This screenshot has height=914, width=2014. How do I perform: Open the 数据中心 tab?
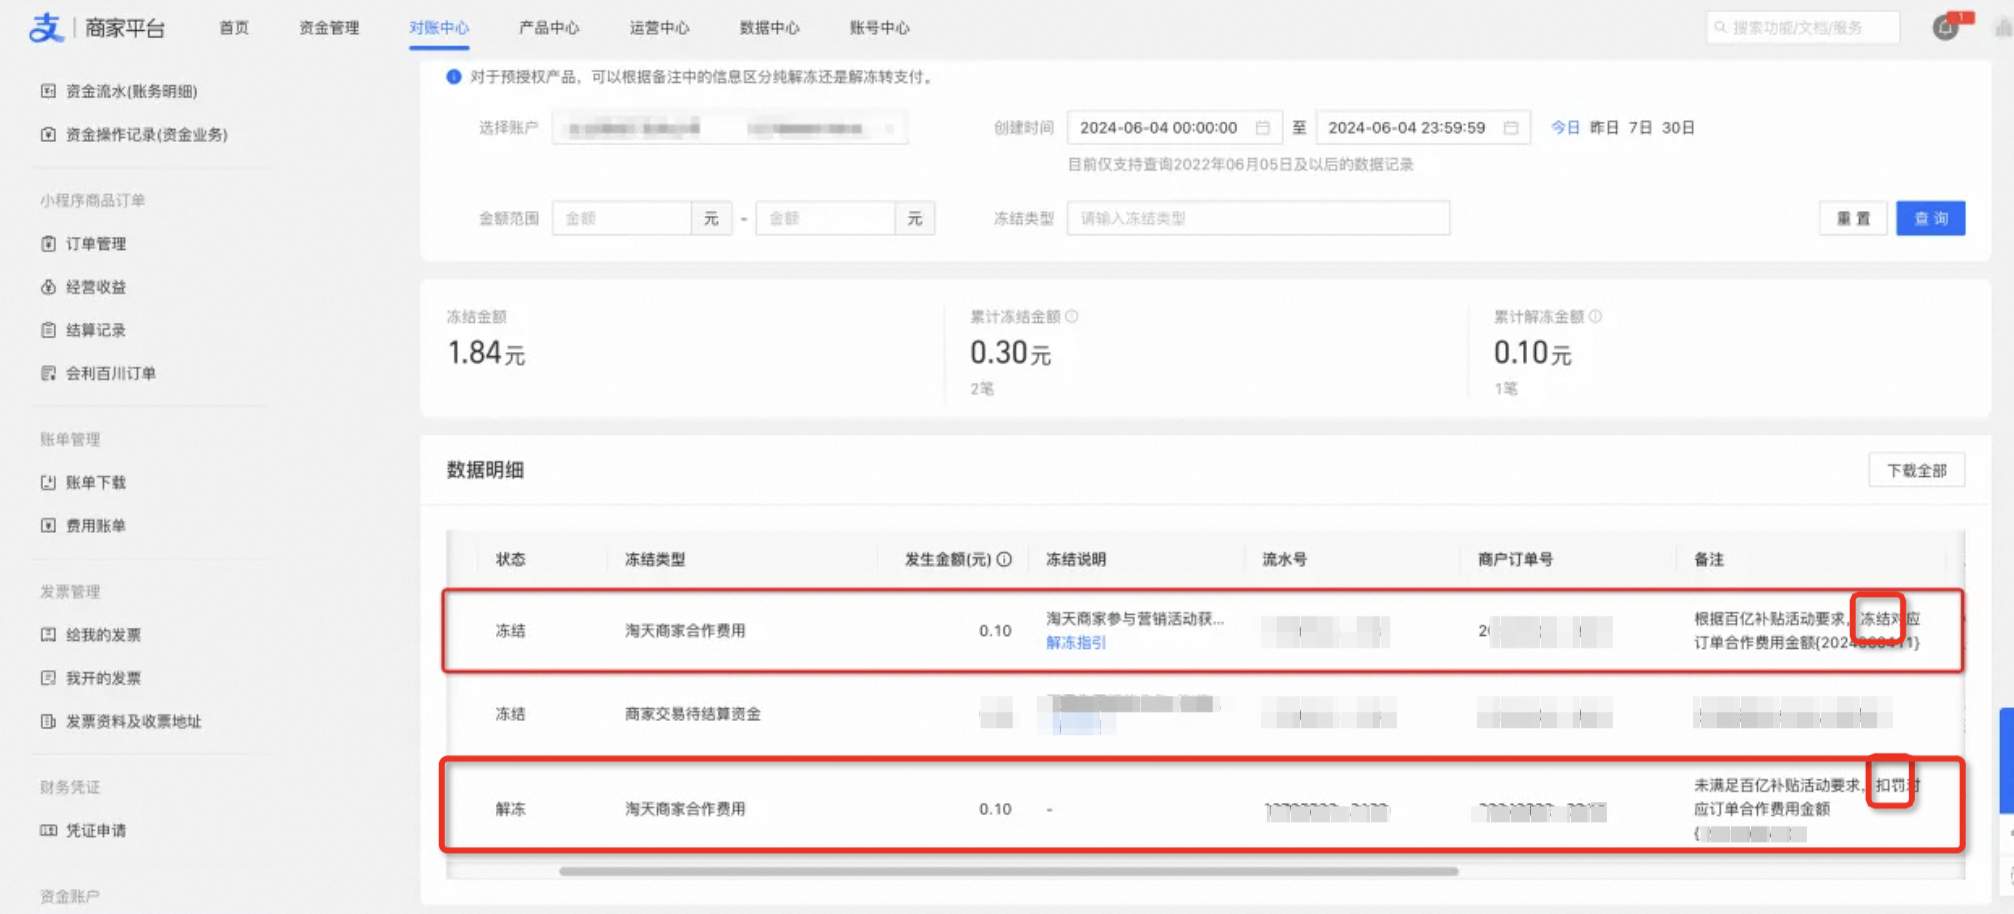pos(769,28)
